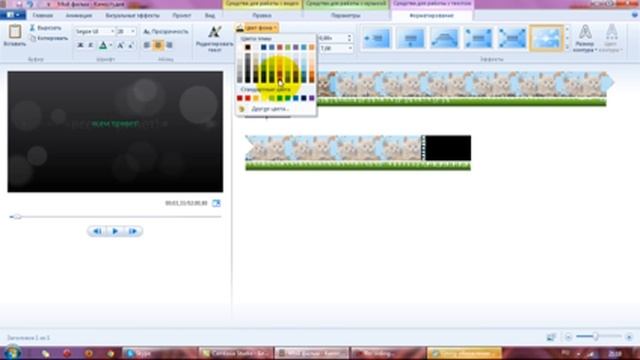Pick the red standard color swatch

(247, 98)
